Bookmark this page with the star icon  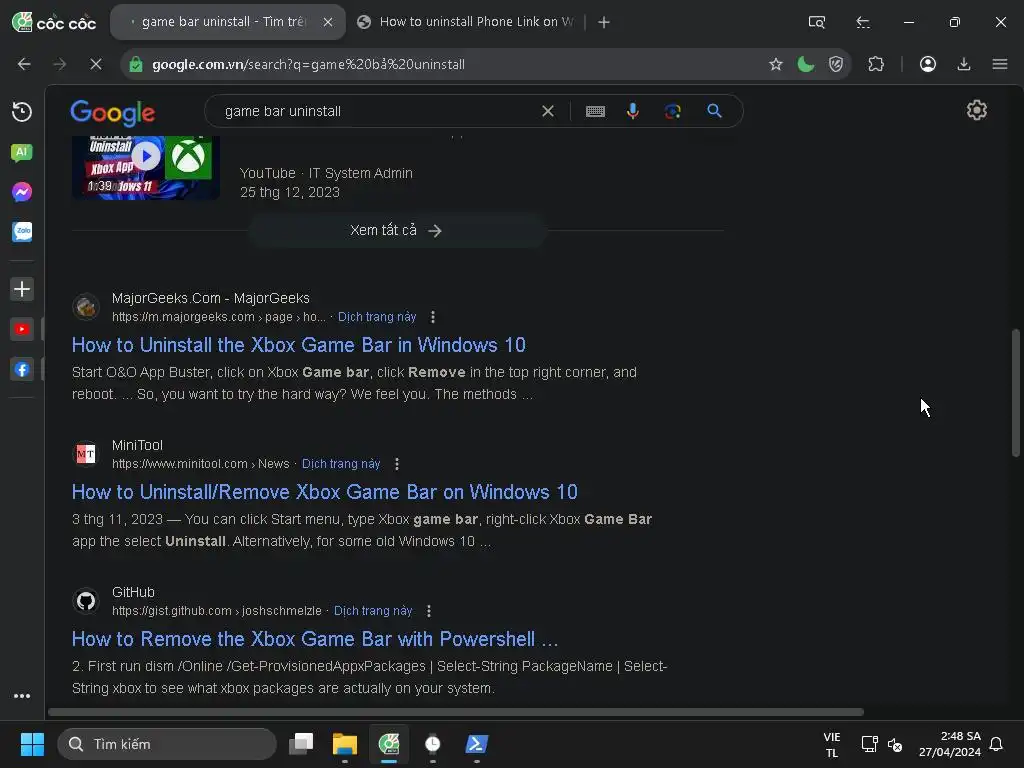coord(775,64)
